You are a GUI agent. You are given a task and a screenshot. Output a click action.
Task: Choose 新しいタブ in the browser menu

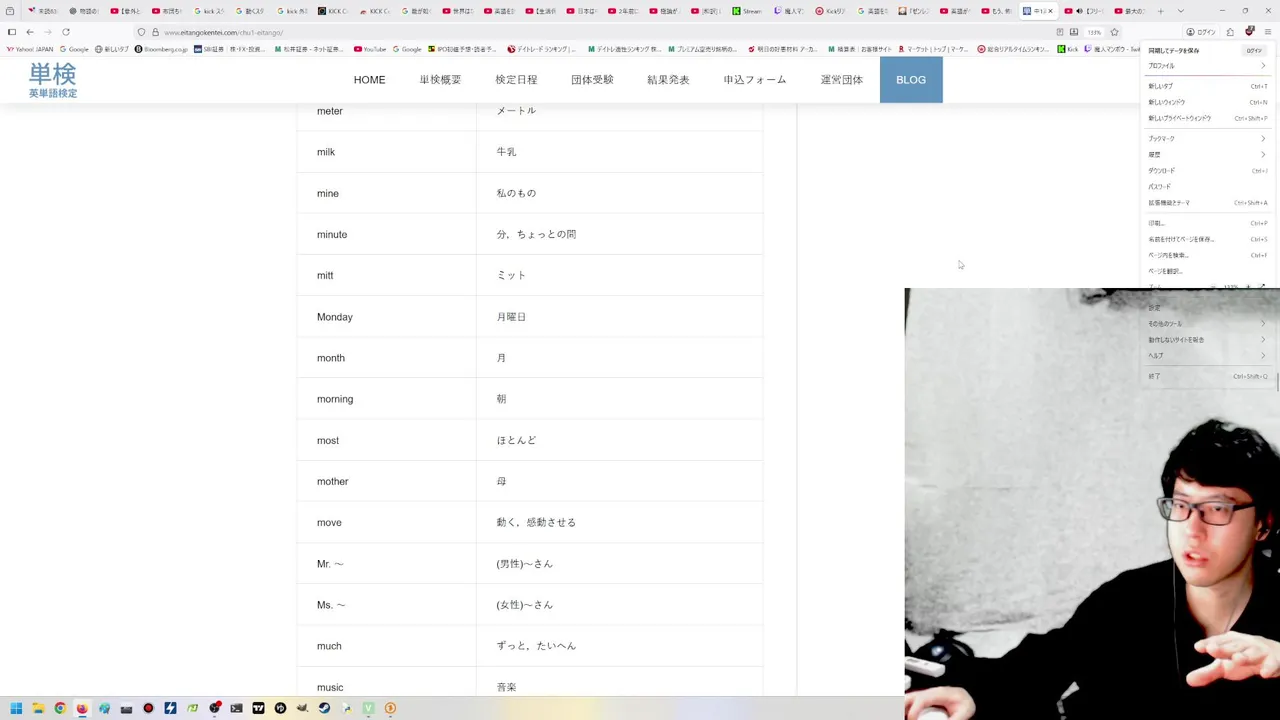pos(1206,86)
